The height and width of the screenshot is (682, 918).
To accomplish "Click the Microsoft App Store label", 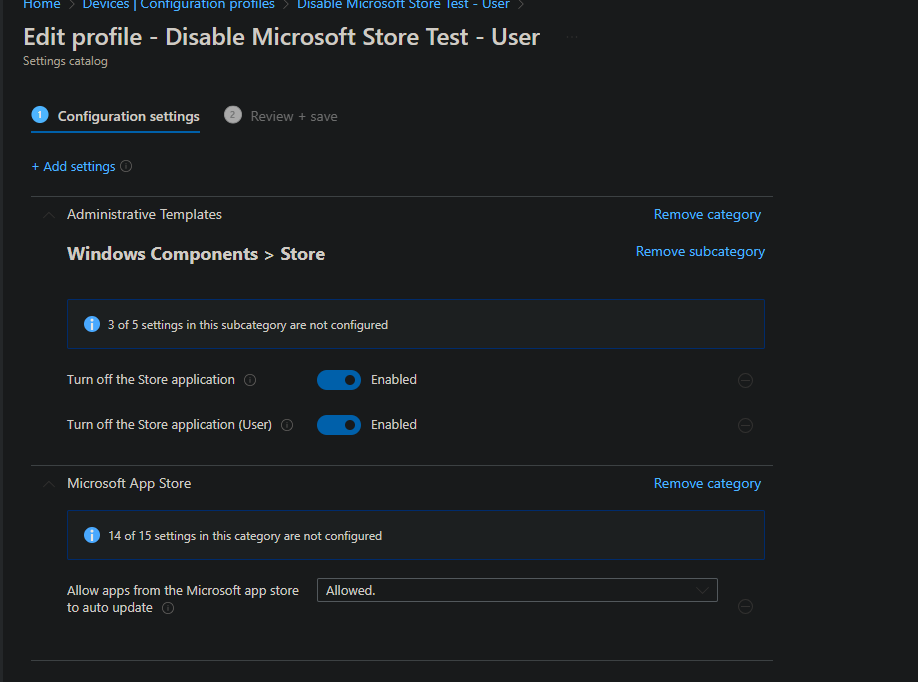I will pos(129,484).
